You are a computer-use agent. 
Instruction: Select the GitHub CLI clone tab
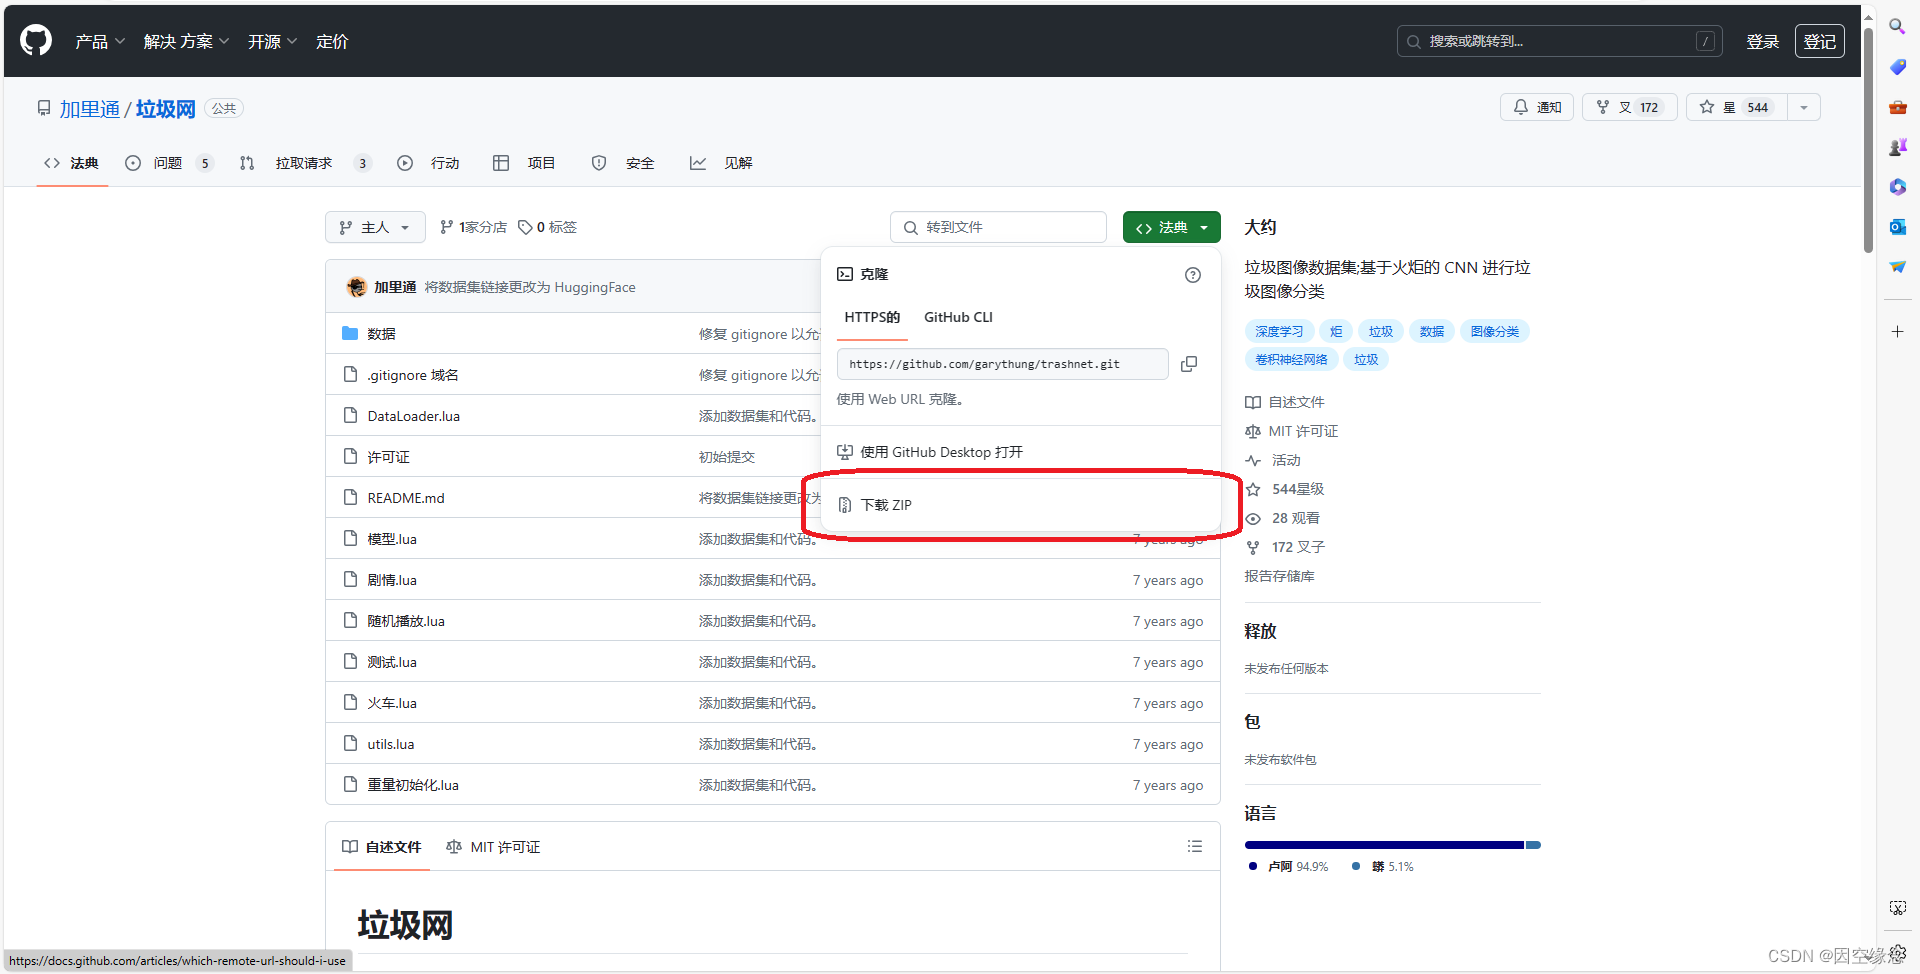point(958,317)
